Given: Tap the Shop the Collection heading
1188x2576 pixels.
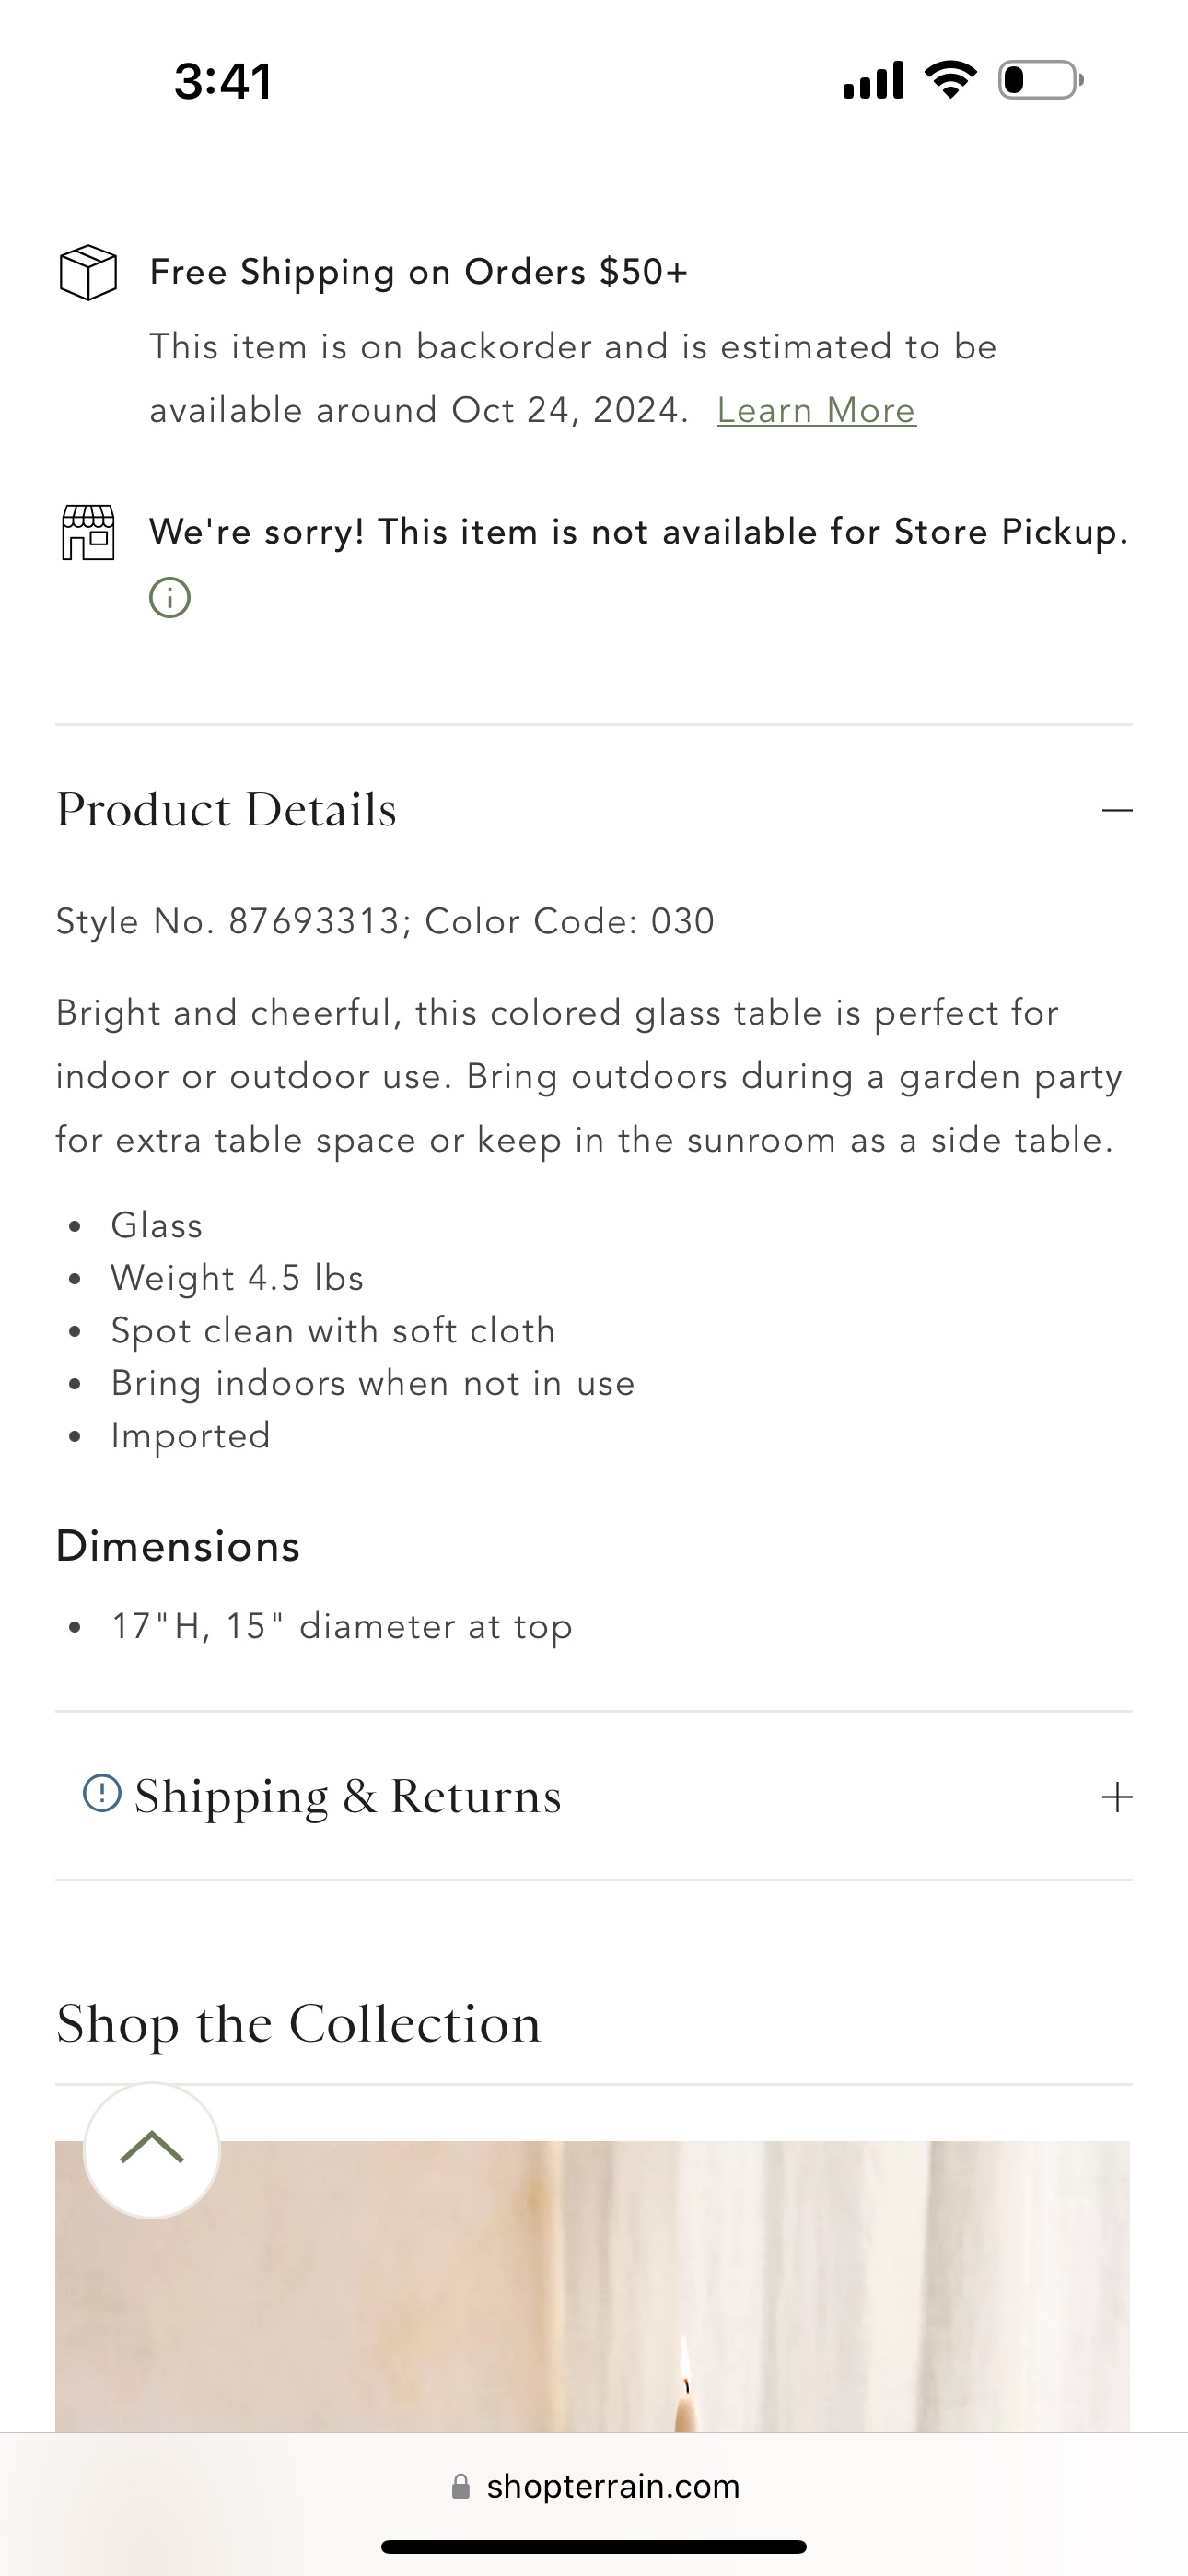Looking at the screenshot, I should 298,2023.
